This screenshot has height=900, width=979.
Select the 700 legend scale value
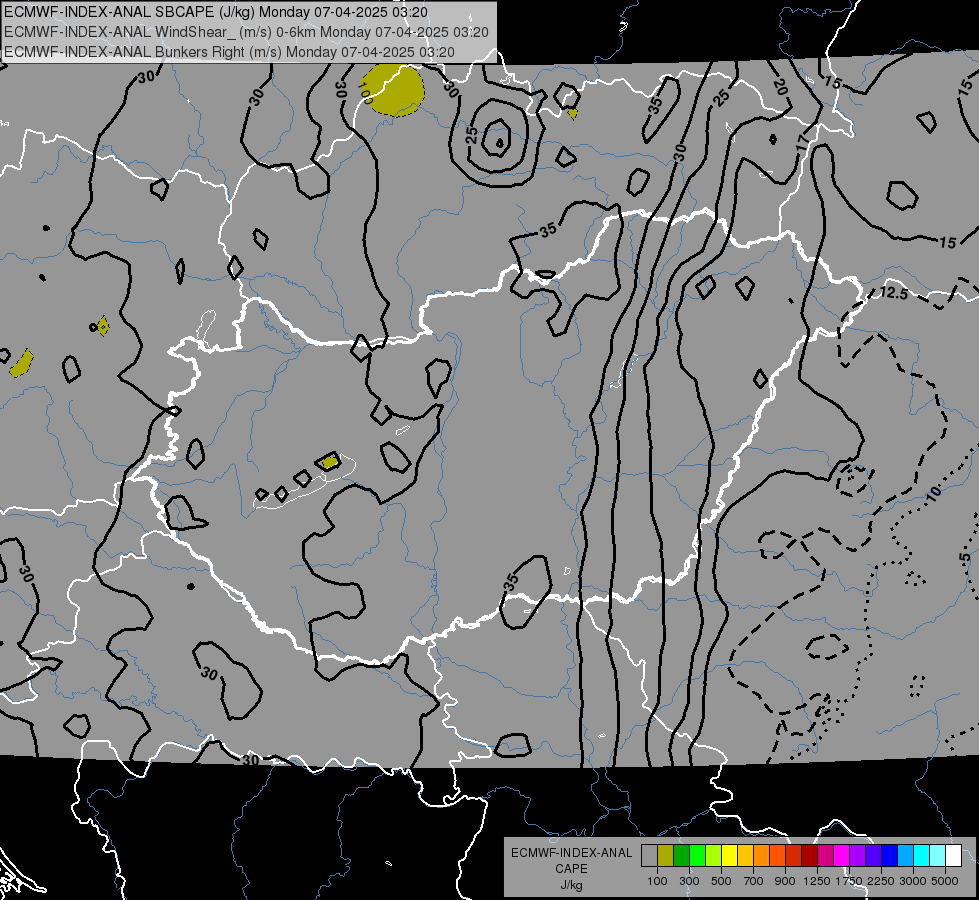coord(754,881)
